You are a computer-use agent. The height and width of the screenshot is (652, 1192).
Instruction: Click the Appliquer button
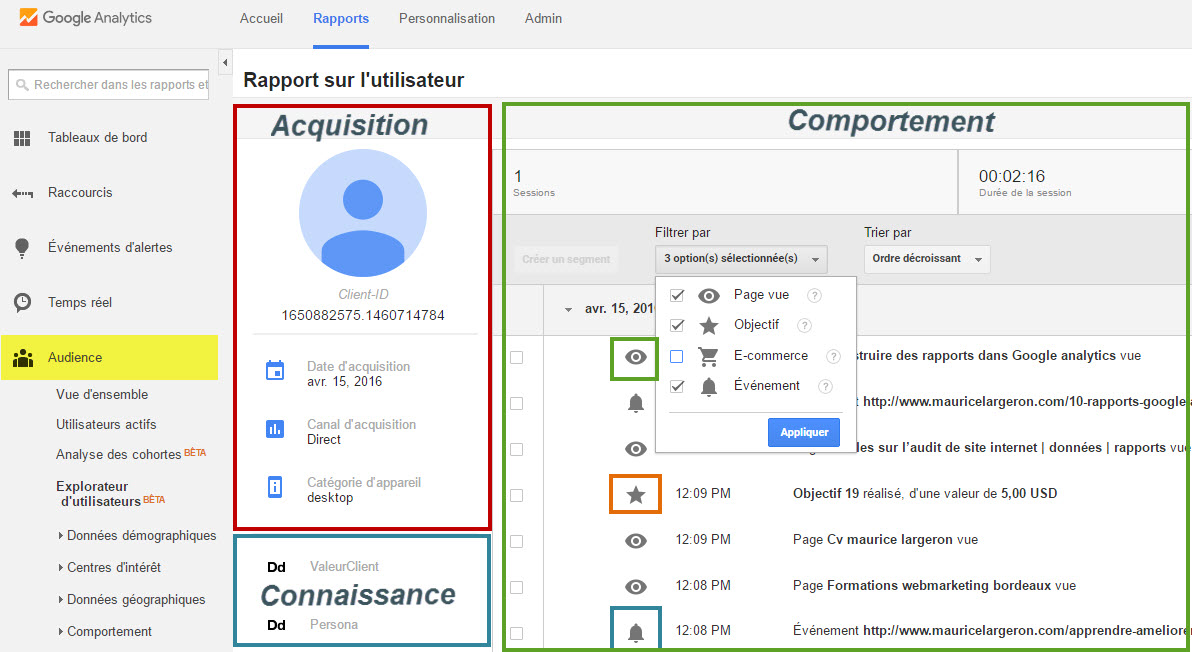coord(804,432)
